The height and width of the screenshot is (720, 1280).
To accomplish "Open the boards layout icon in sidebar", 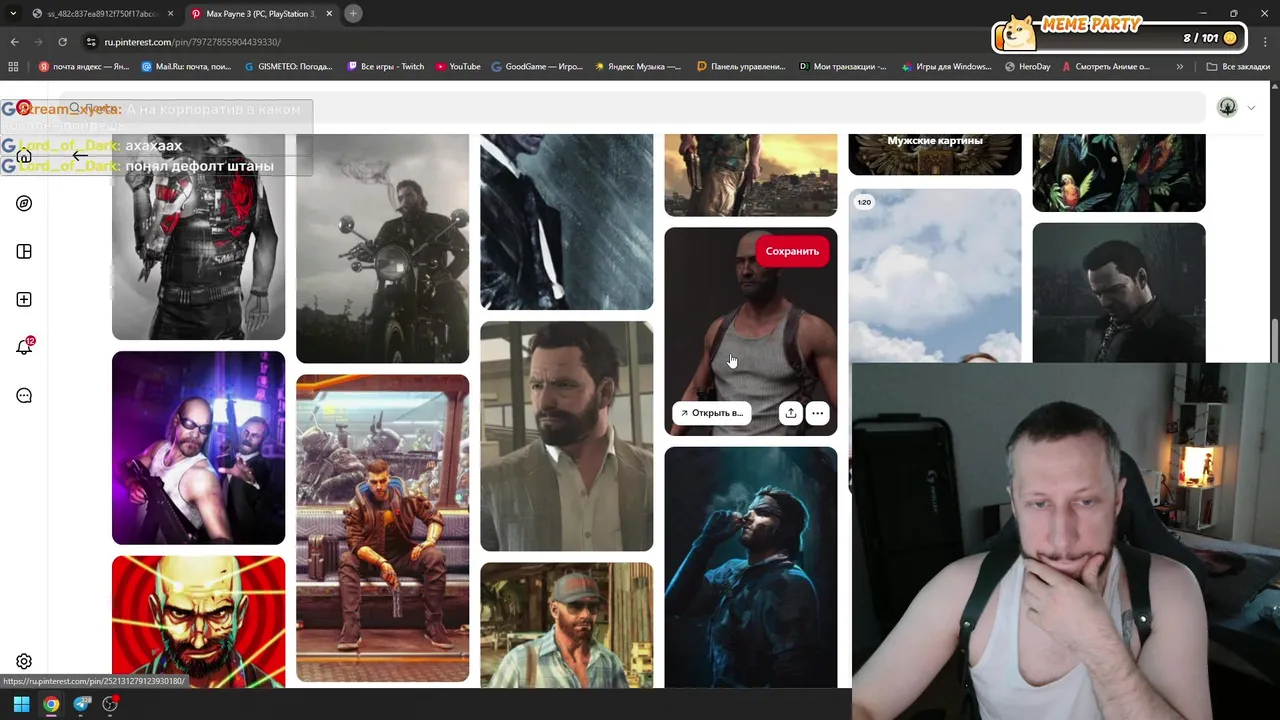I will tap(24, 251).
